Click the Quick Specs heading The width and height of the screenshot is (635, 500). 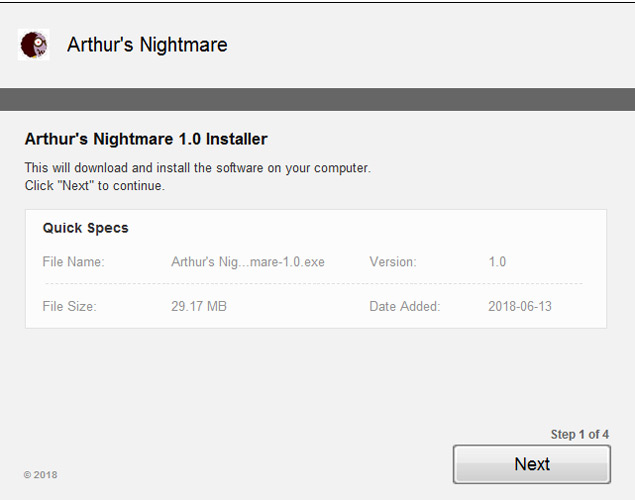[x=85, y=228]
